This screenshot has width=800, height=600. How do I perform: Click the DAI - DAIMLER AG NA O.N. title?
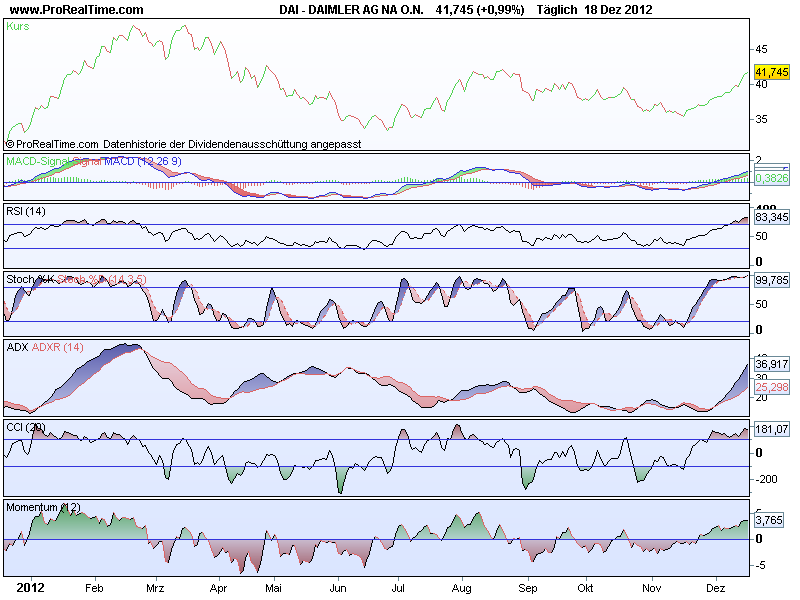[351, 10]
